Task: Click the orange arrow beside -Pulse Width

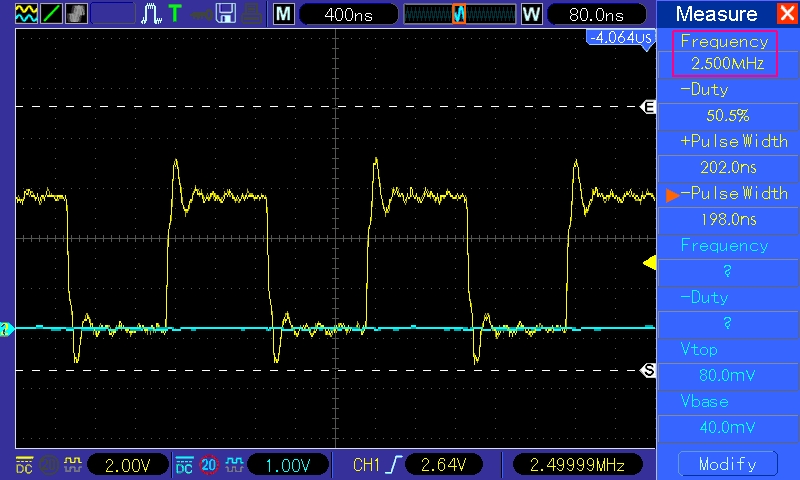Action: (x=672, y=195)
